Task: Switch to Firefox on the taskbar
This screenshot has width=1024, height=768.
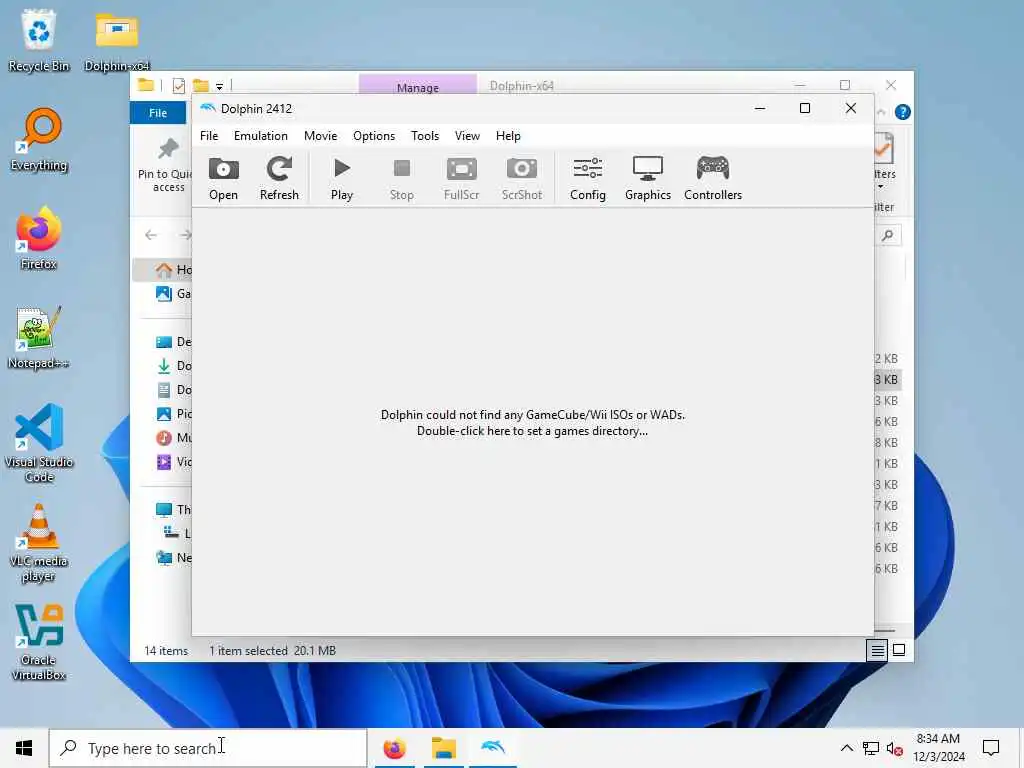Action: [394, 748]
